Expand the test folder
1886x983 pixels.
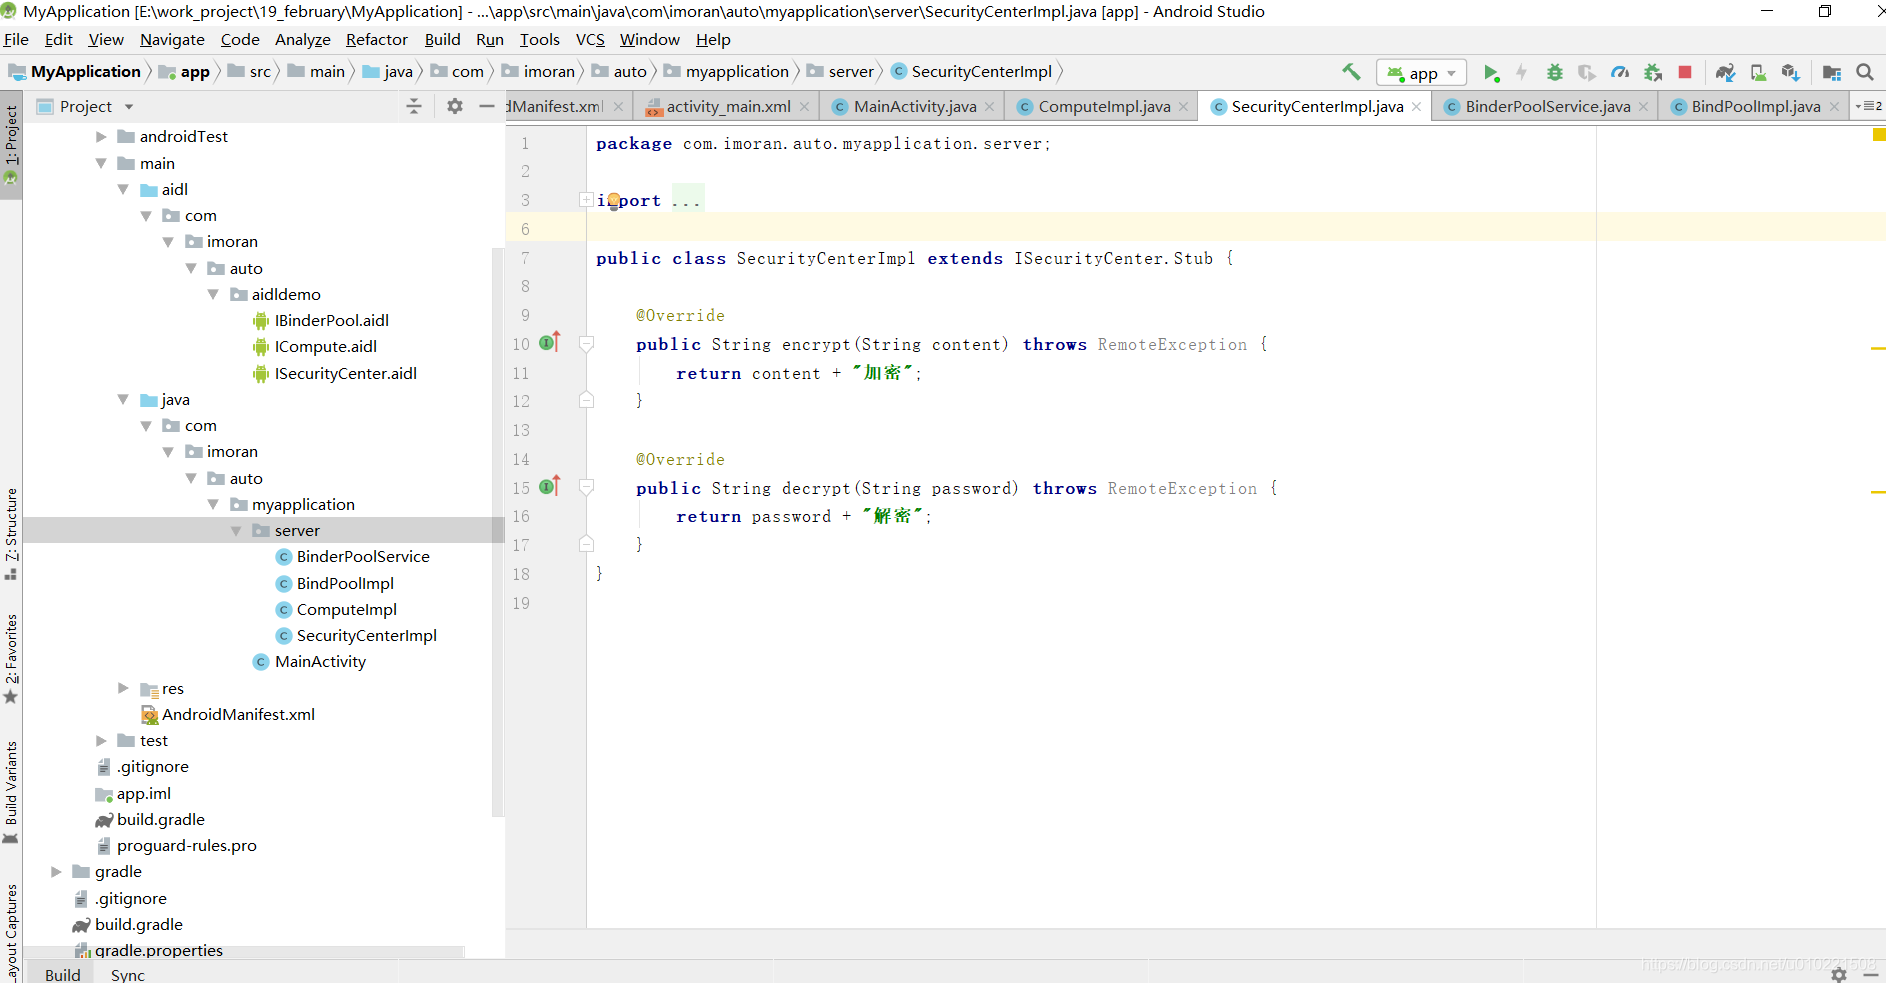[101, 740]
